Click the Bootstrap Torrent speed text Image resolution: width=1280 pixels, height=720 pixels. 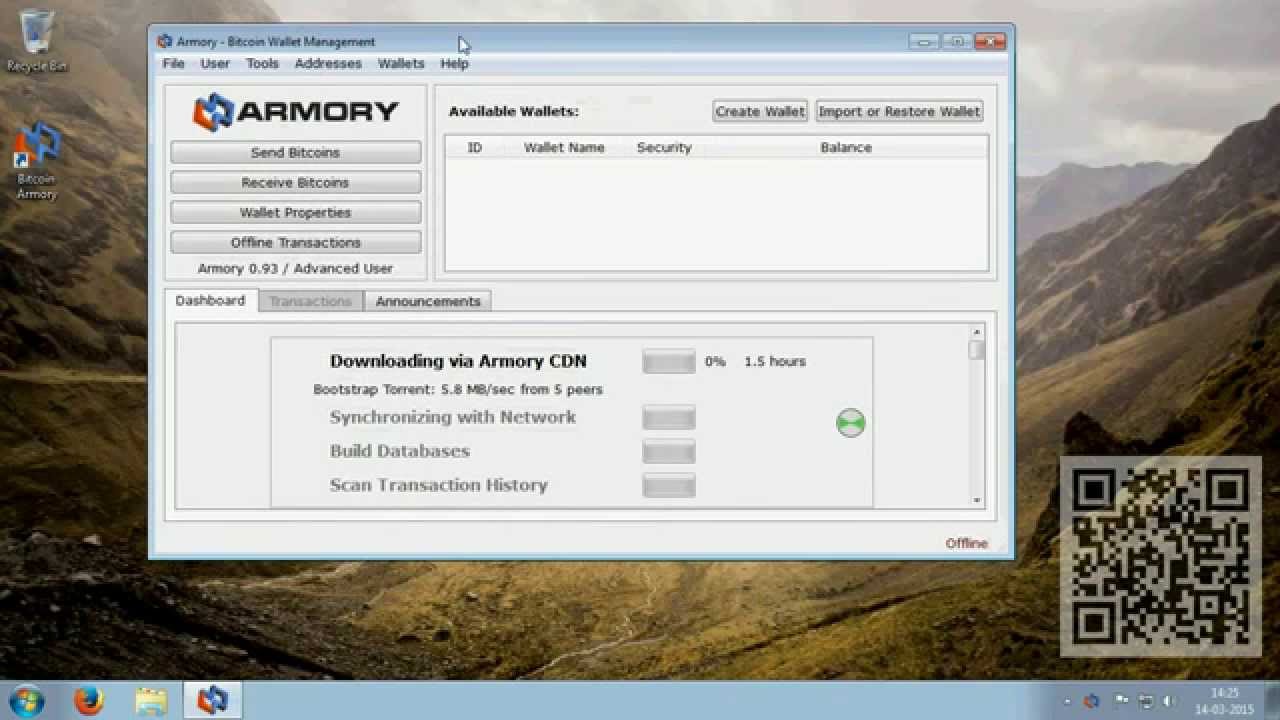(458, 389)
